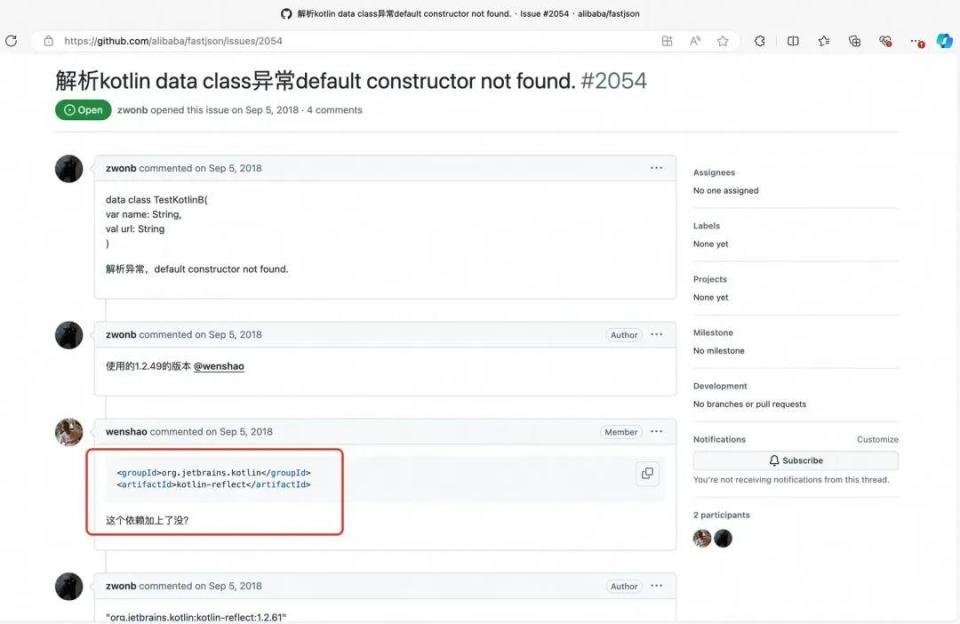Open the favorites list icon
The width and height of the screenshot is (960, 624).
[823, 41]
